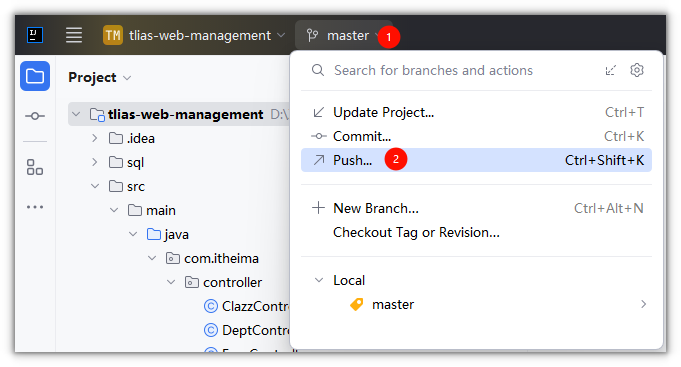Click the search magnifier icon in popup
Viewport: 681px width, 367px height.
tap(318, 70)
